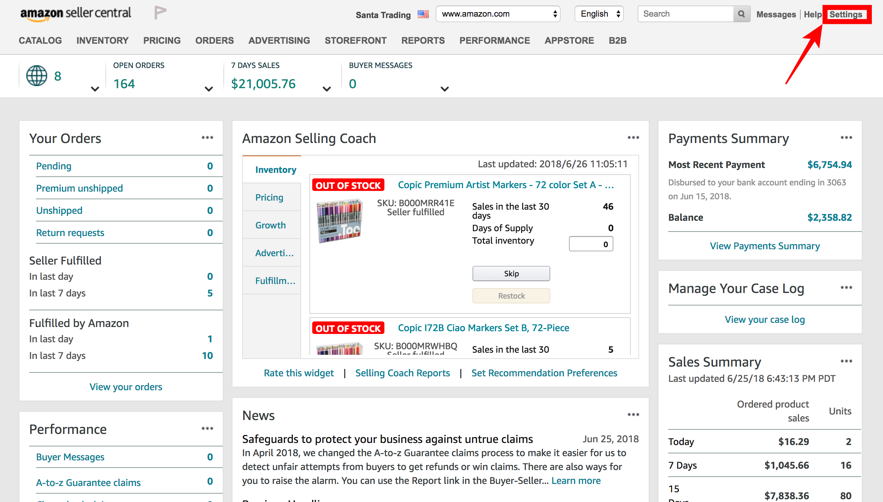Open the Advertising menu

279,41
